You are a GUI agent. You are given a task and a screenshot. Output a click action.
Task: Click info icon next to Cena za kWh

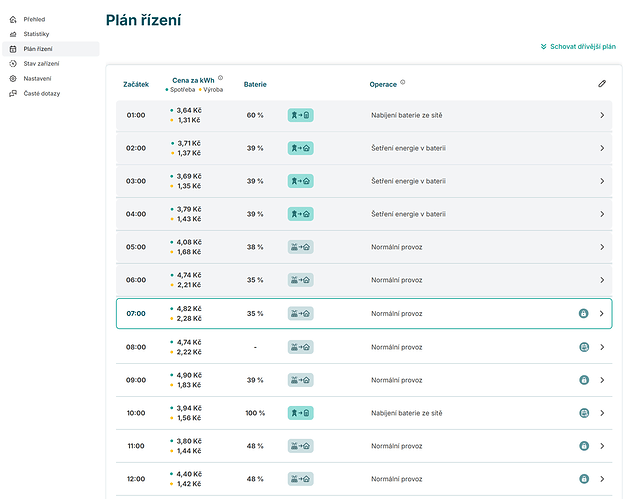[220, 78]
